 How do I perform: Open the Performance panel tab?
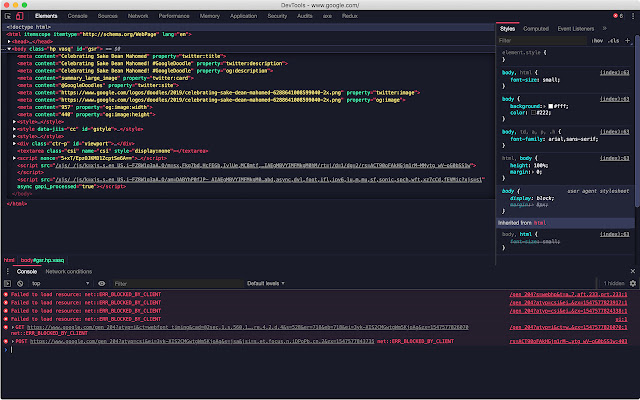[174, 16]
